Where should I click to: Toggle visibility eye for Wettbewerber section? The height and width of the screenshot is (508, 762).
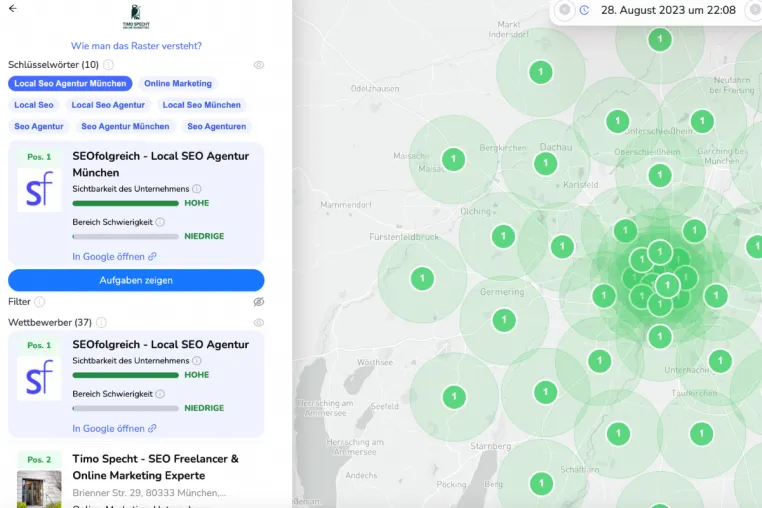259,322
